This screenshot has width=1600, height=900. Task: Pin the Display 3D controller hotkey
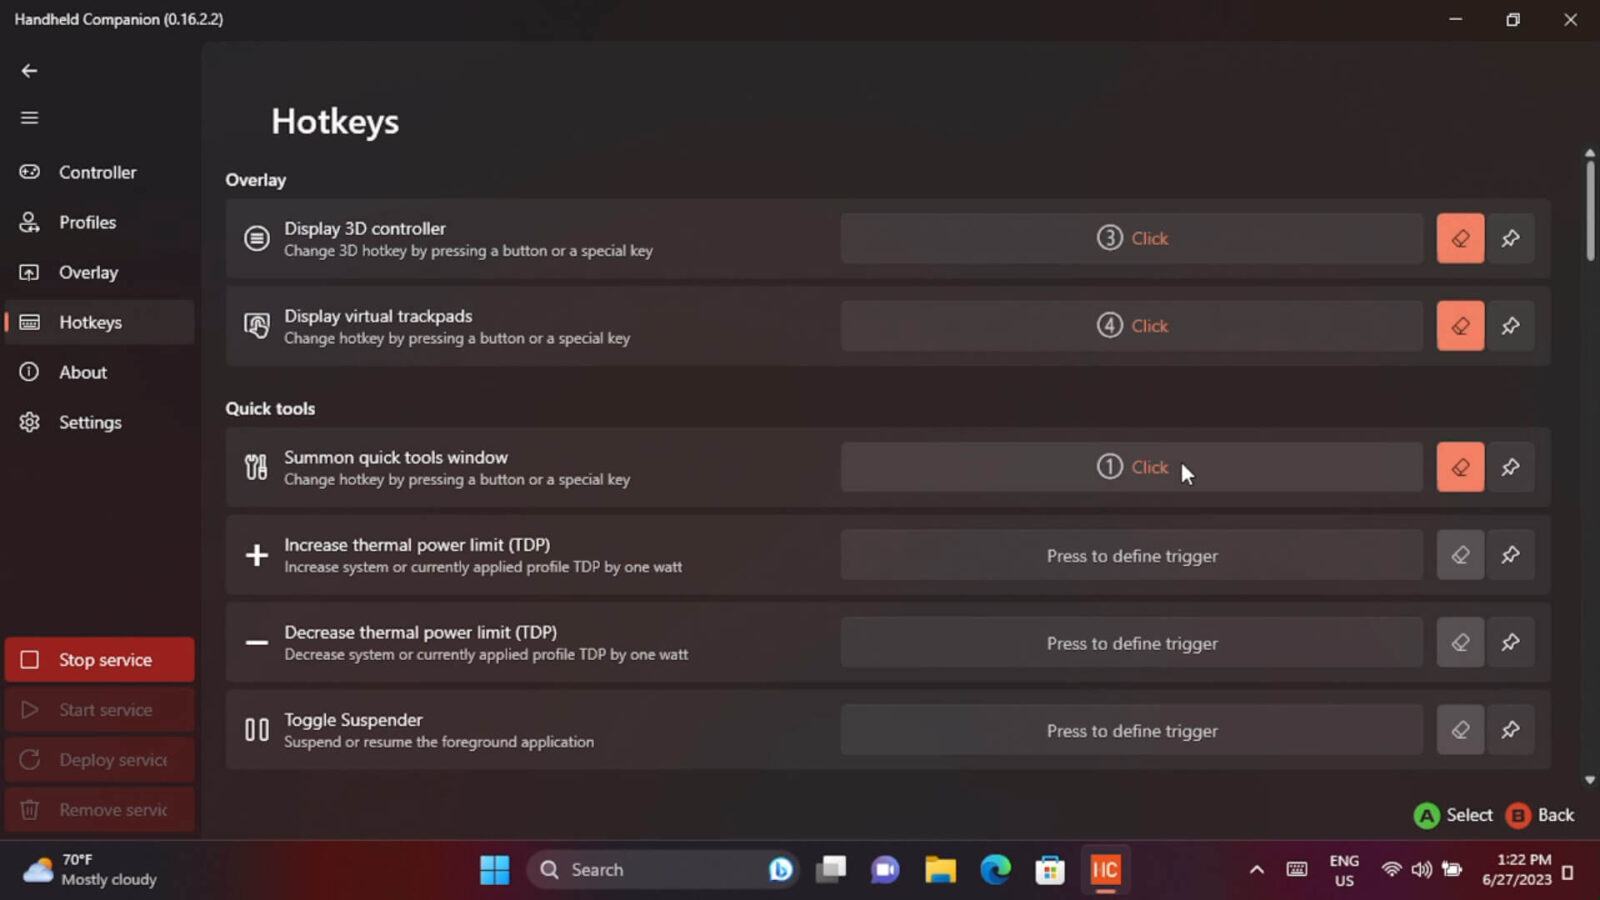[x=1510, y=238]
